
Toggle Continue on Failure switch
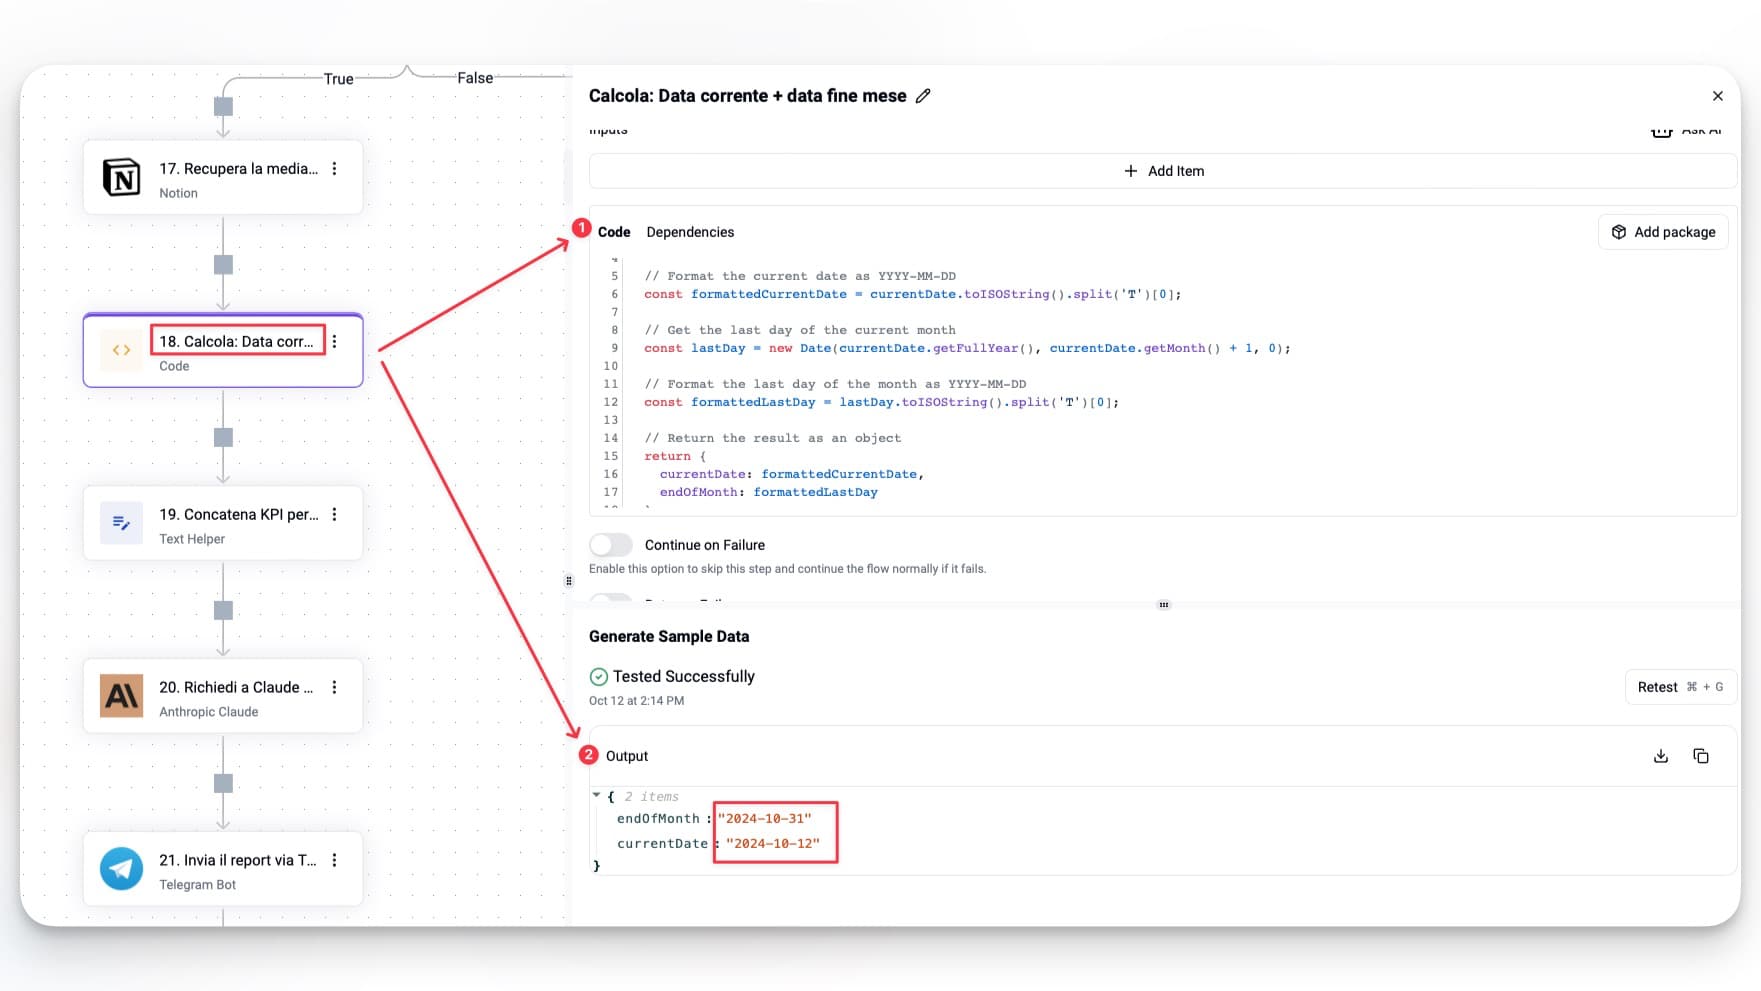(x=611, y=545)
